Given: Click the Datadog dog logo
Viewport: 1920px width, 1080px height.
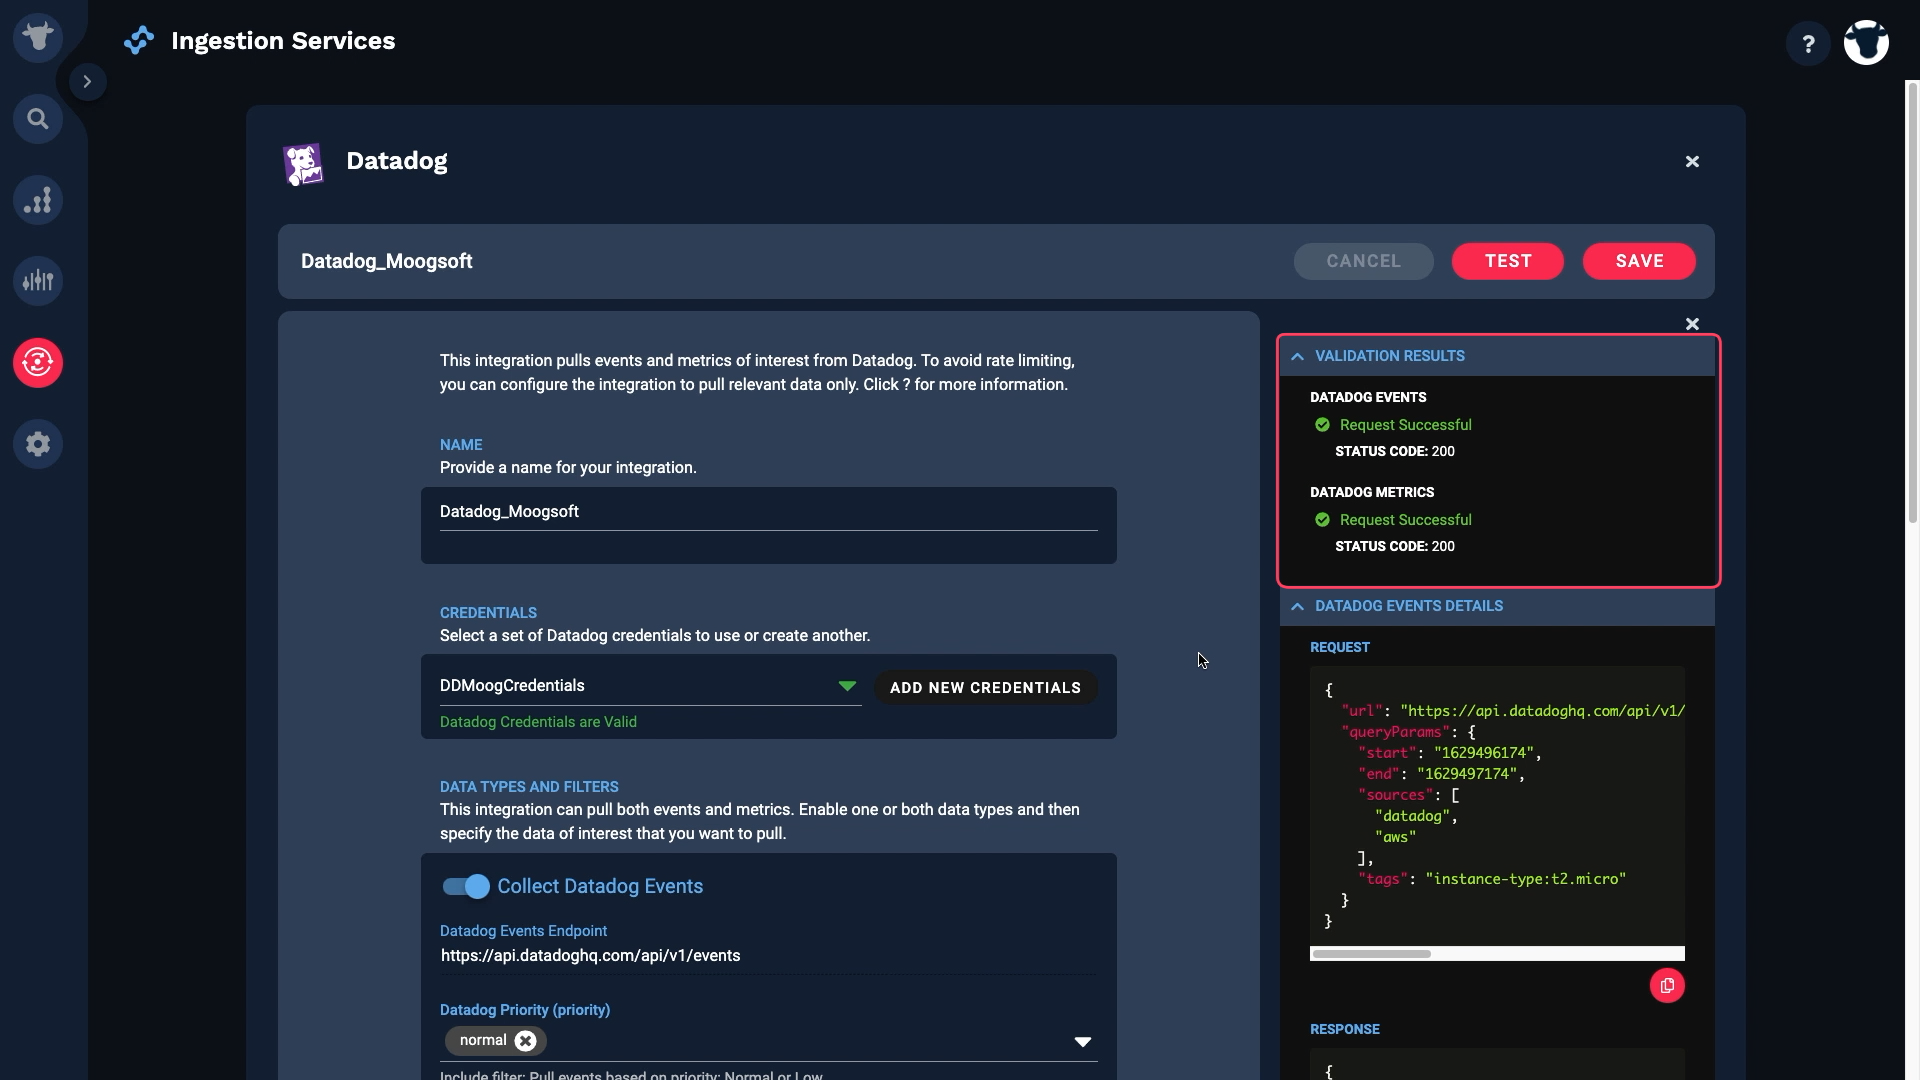Looking at the screenshot, I should pos(303,164).
